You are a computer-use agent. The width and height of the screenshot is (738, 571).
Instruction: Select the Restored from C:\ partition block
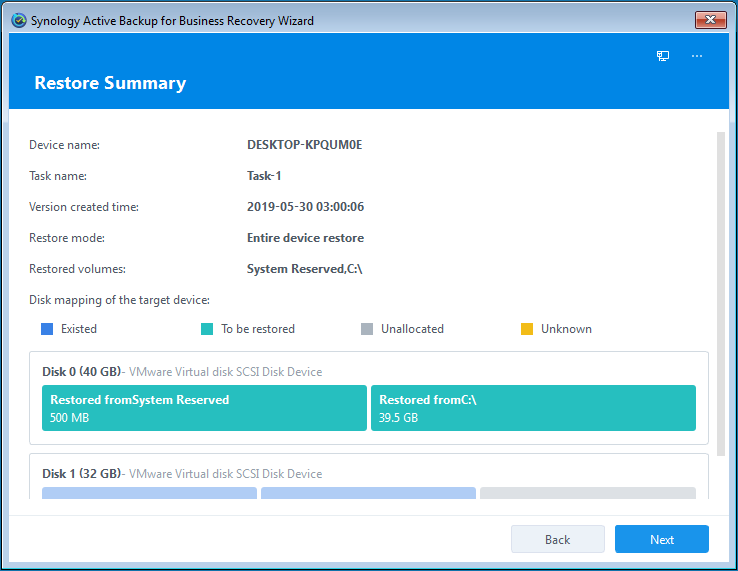click(533, 408)
